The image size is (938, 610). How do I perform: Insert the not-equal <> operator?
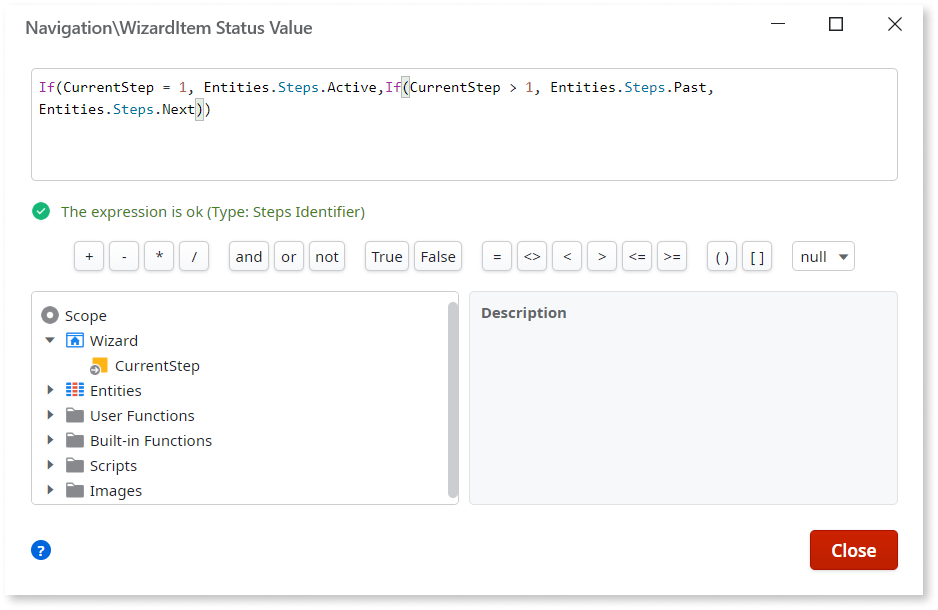click(531, 256)
